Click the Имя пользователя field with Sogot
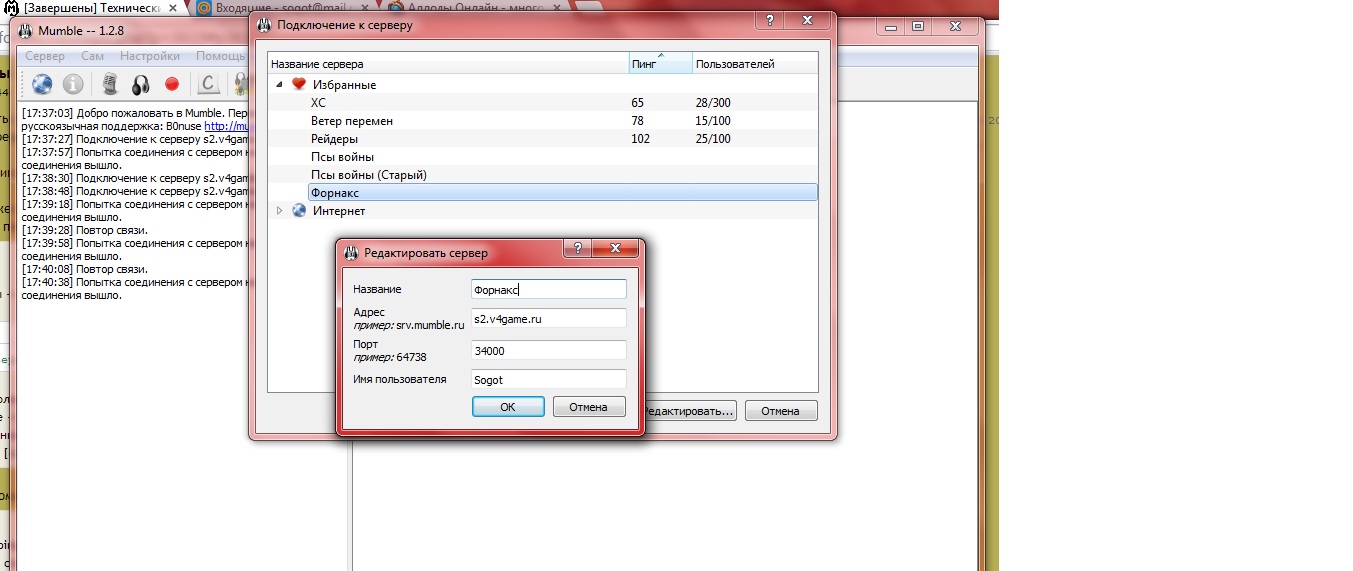This screenshot has height=571, width=1353. (x=548, y=379)
